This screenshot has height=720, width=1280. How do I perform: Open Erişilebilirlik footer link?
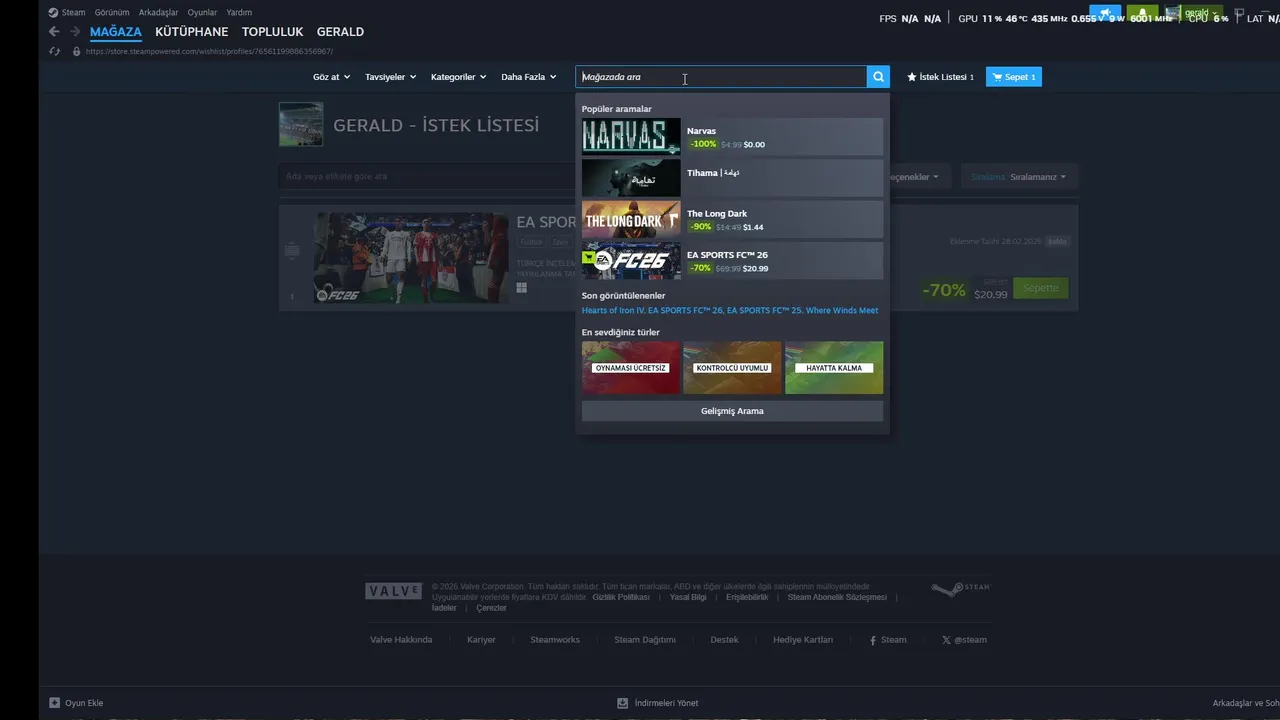point(747,597)
